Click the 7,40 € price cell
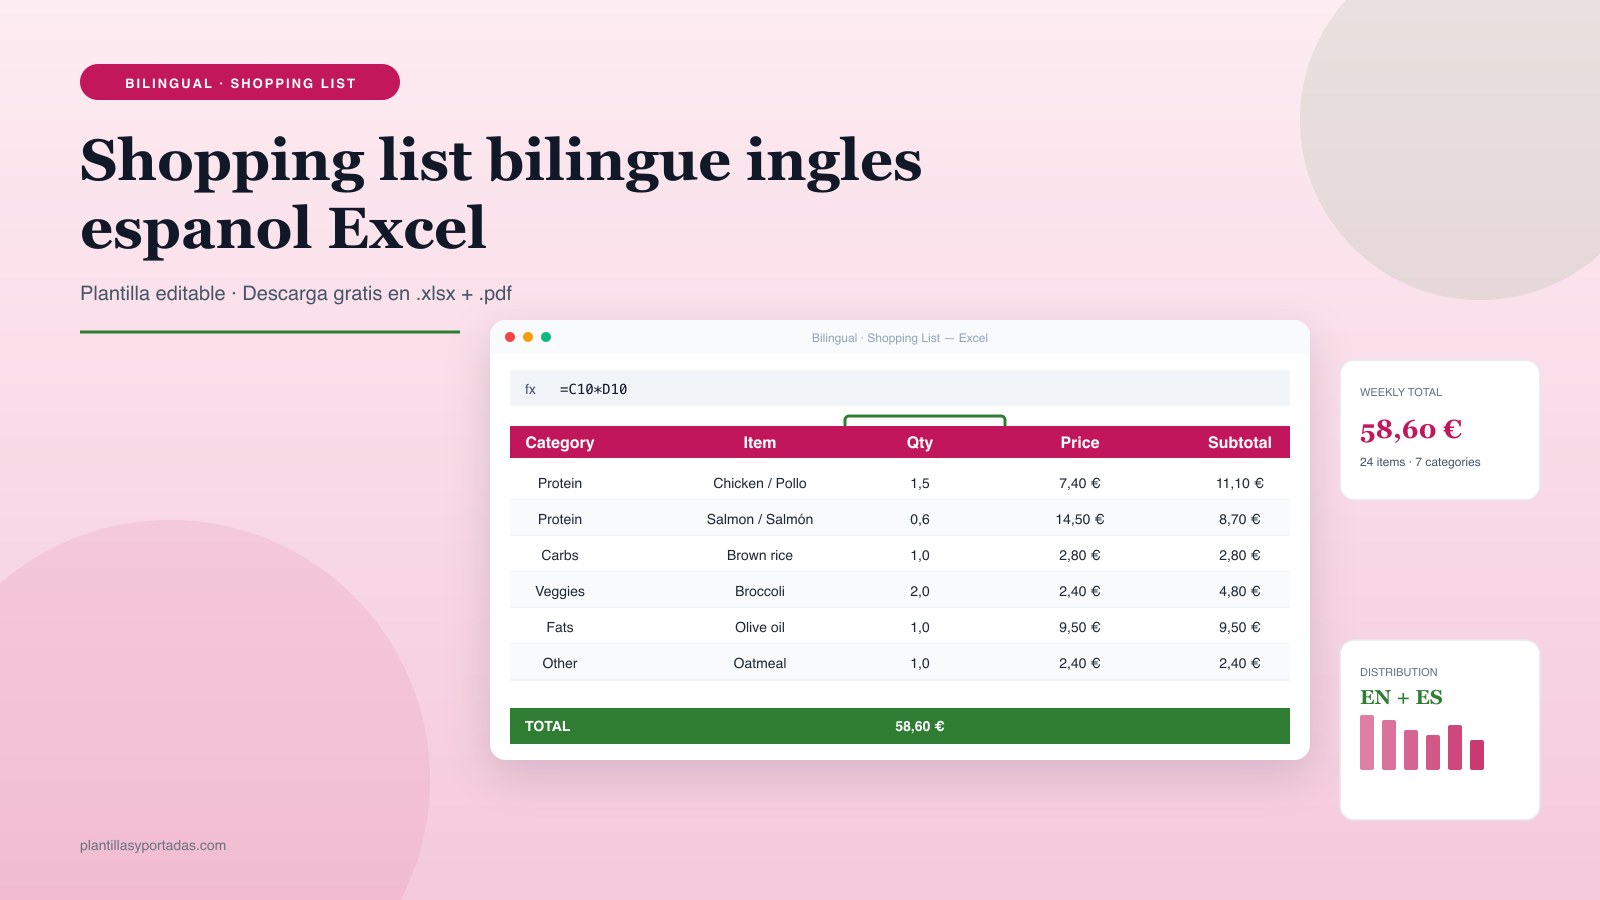Screen dimensions: 1600x900 [x=1080, y=483]
